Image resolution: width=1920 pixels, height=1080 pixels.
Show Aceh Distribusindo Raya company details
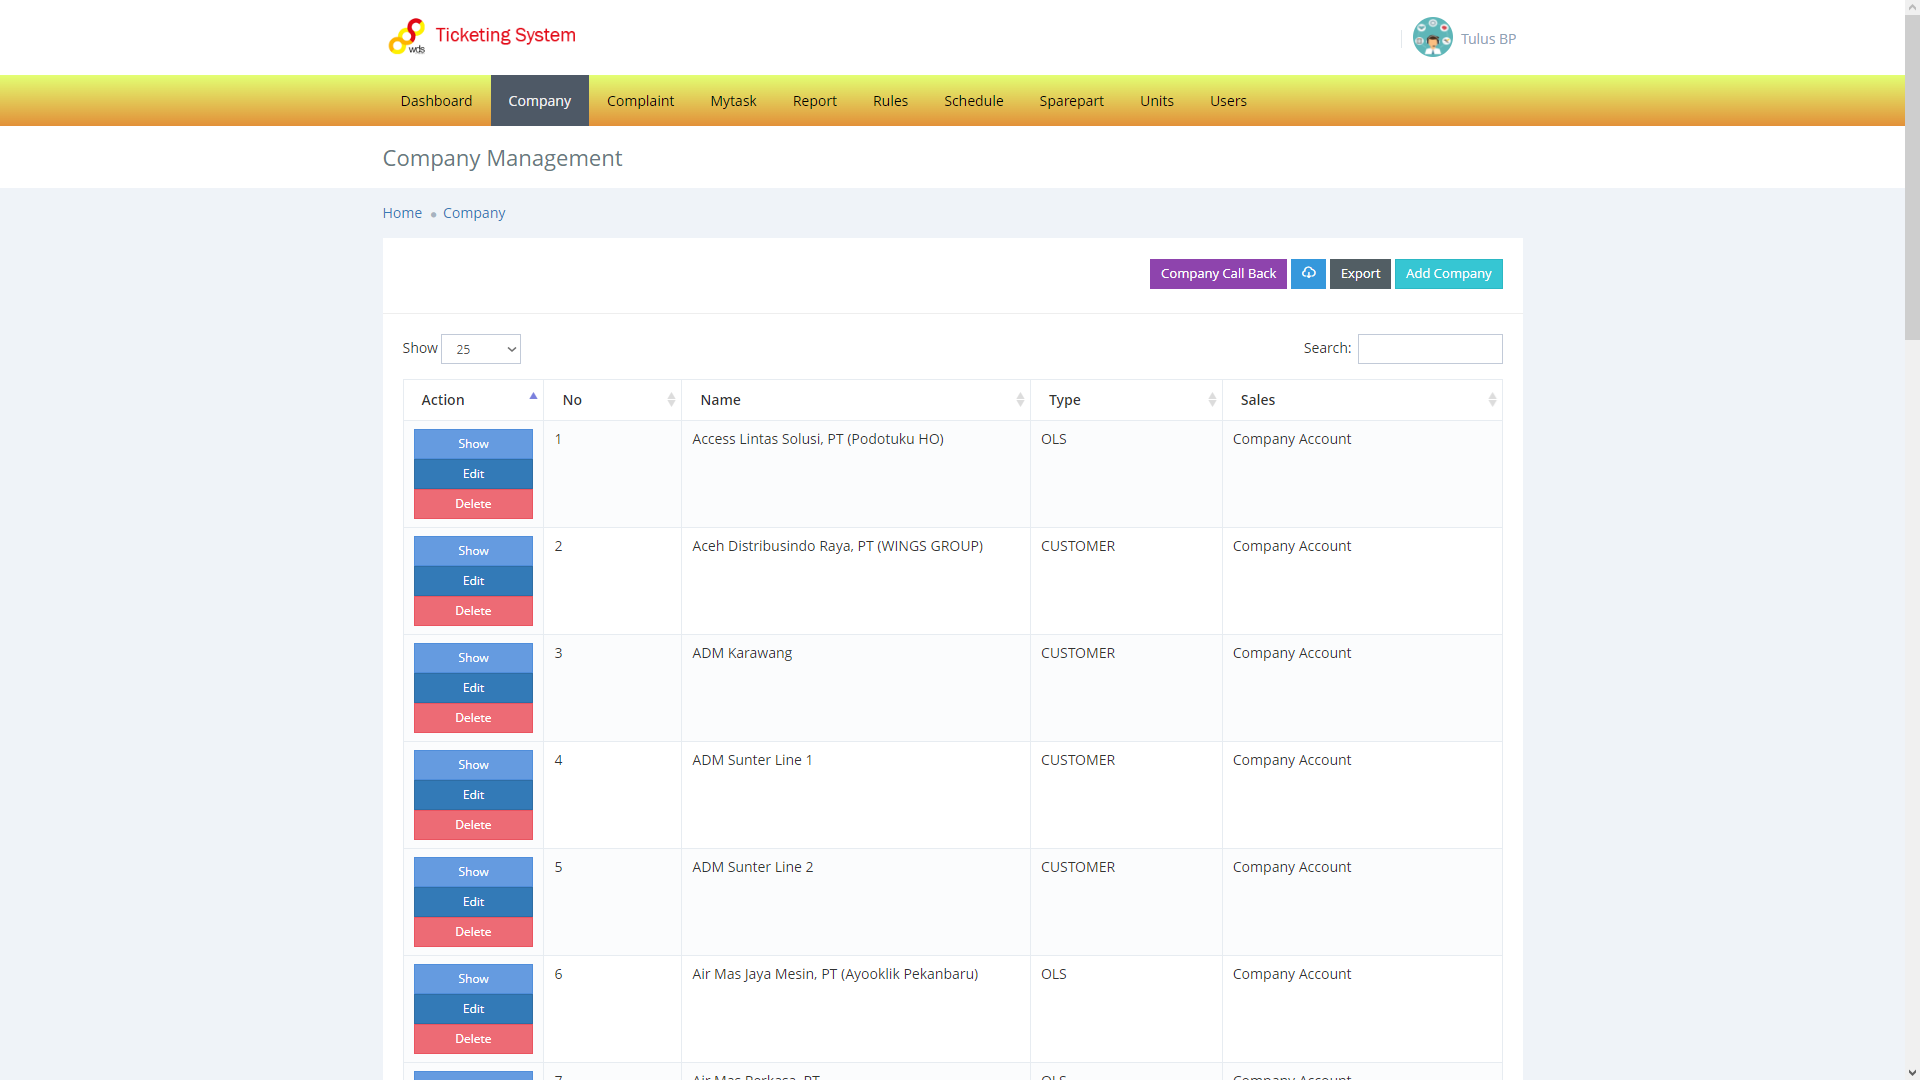pyautogui.click(x=473, y=551)
